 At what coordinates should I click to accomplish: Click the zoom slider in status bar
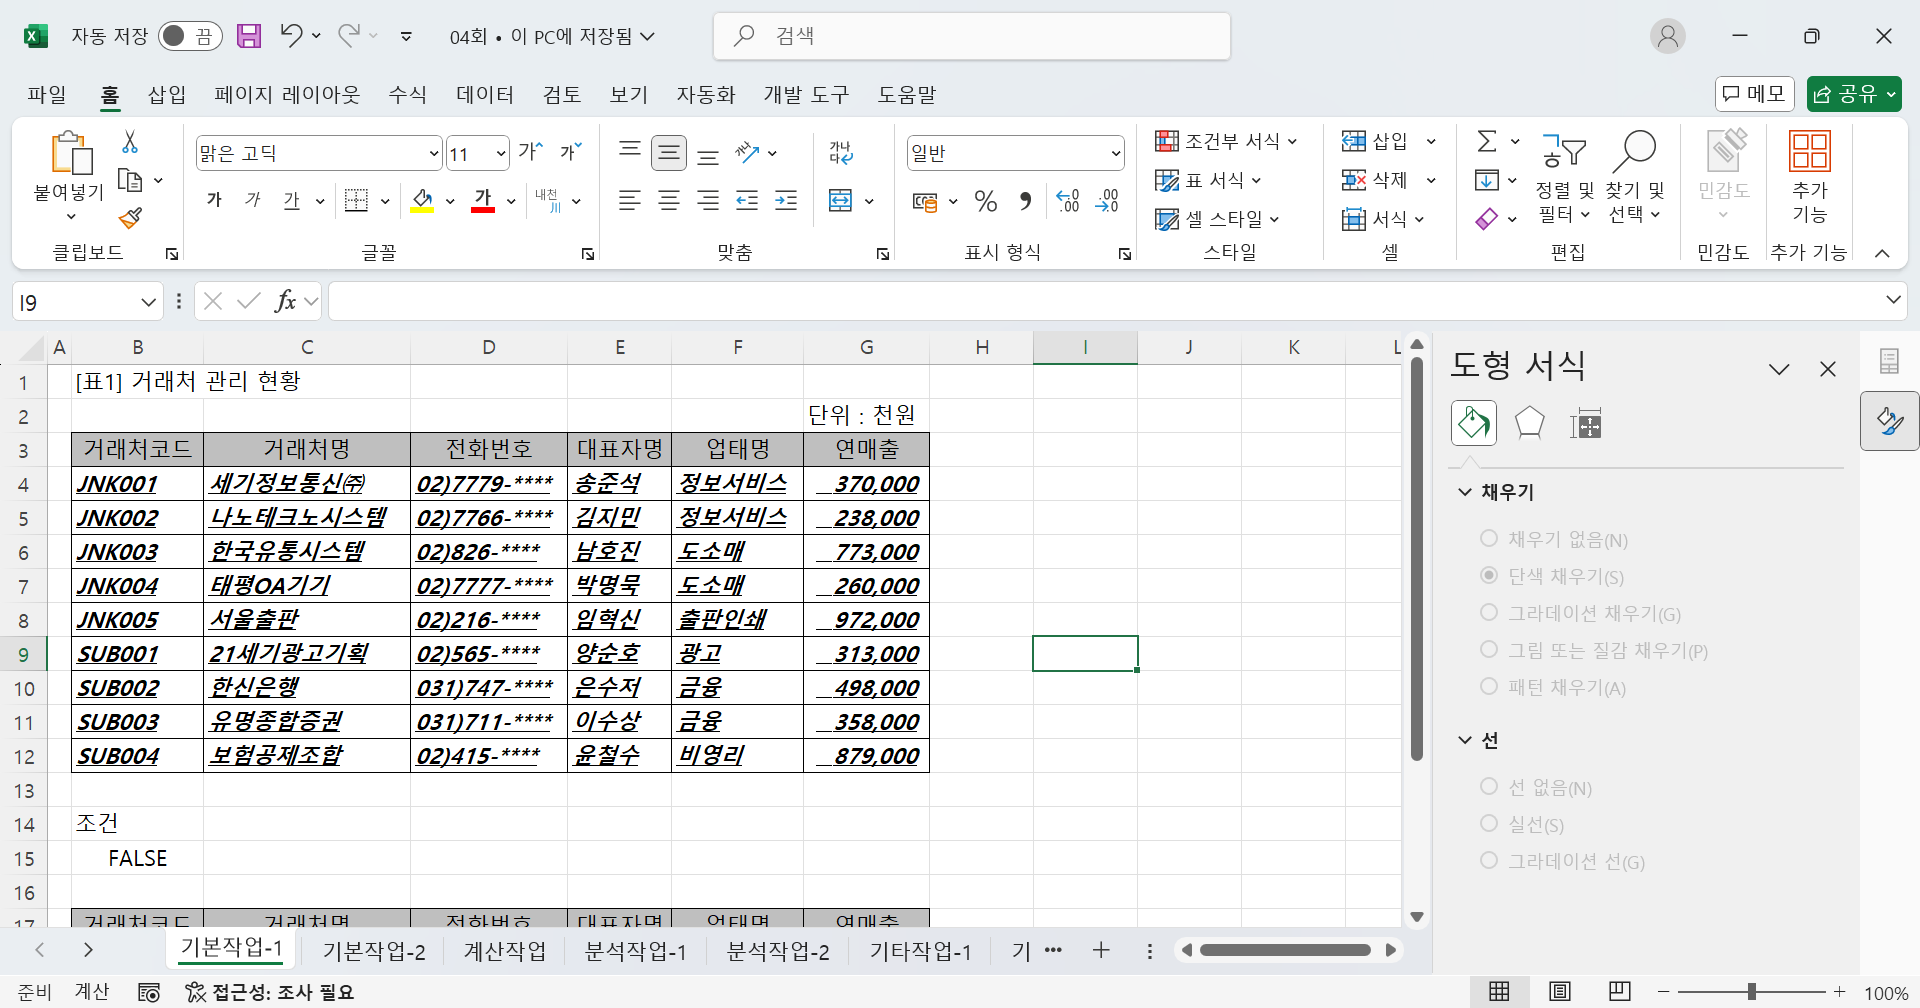point(1751,991)
